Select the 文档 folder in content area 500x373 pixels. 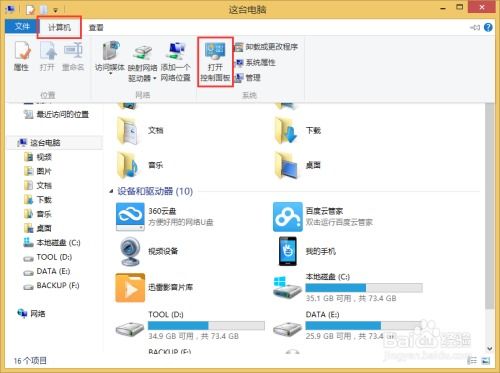(140, 131)
